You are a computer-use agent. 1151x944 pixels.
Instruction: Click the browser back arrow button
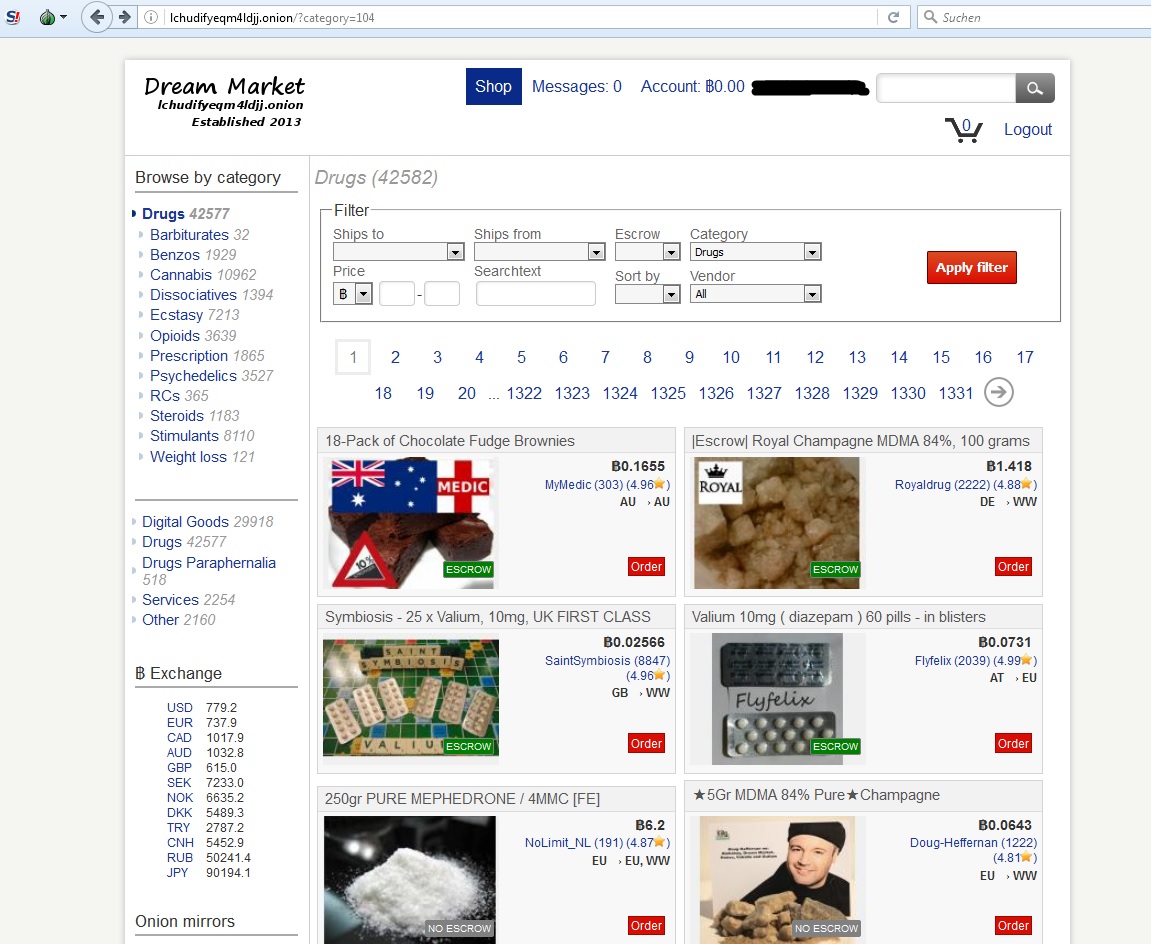pos(97,17)
